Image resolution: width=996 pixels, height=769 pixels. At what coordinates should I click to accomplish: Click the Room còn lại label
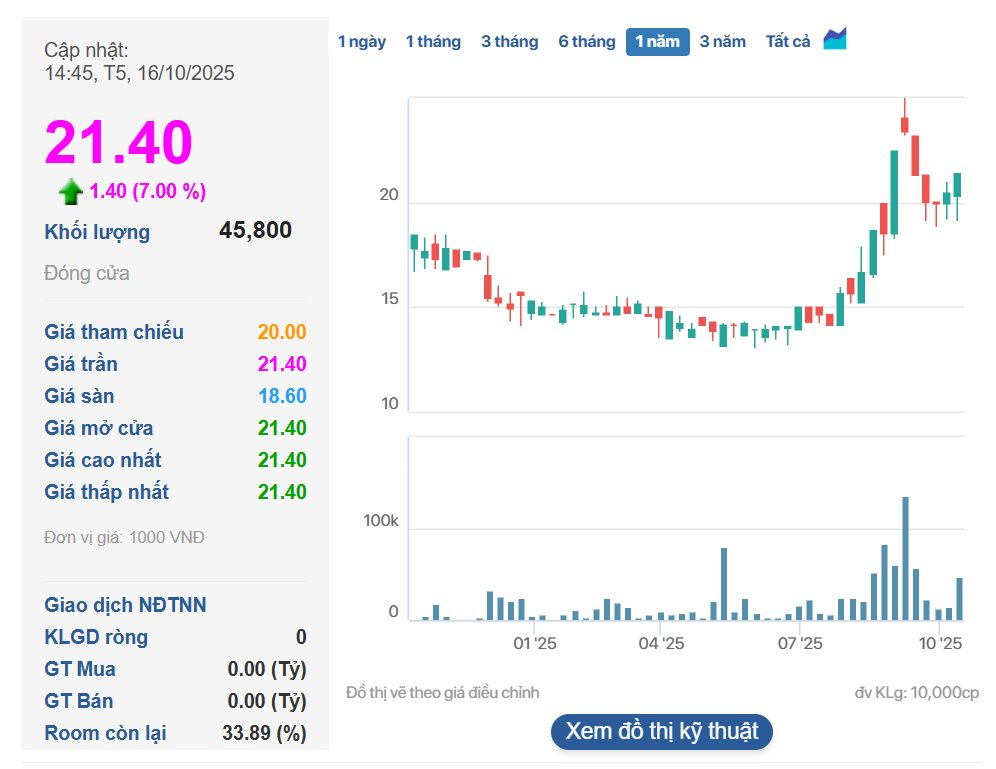[x=105, y=733]
